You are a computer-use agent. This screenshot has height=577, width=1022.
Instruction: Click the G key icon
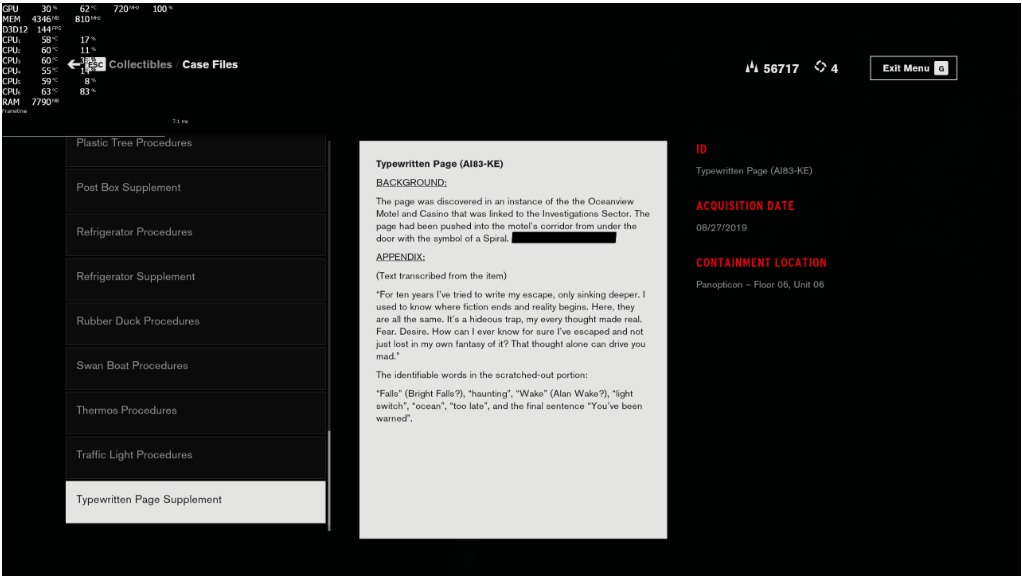[941, 68]
